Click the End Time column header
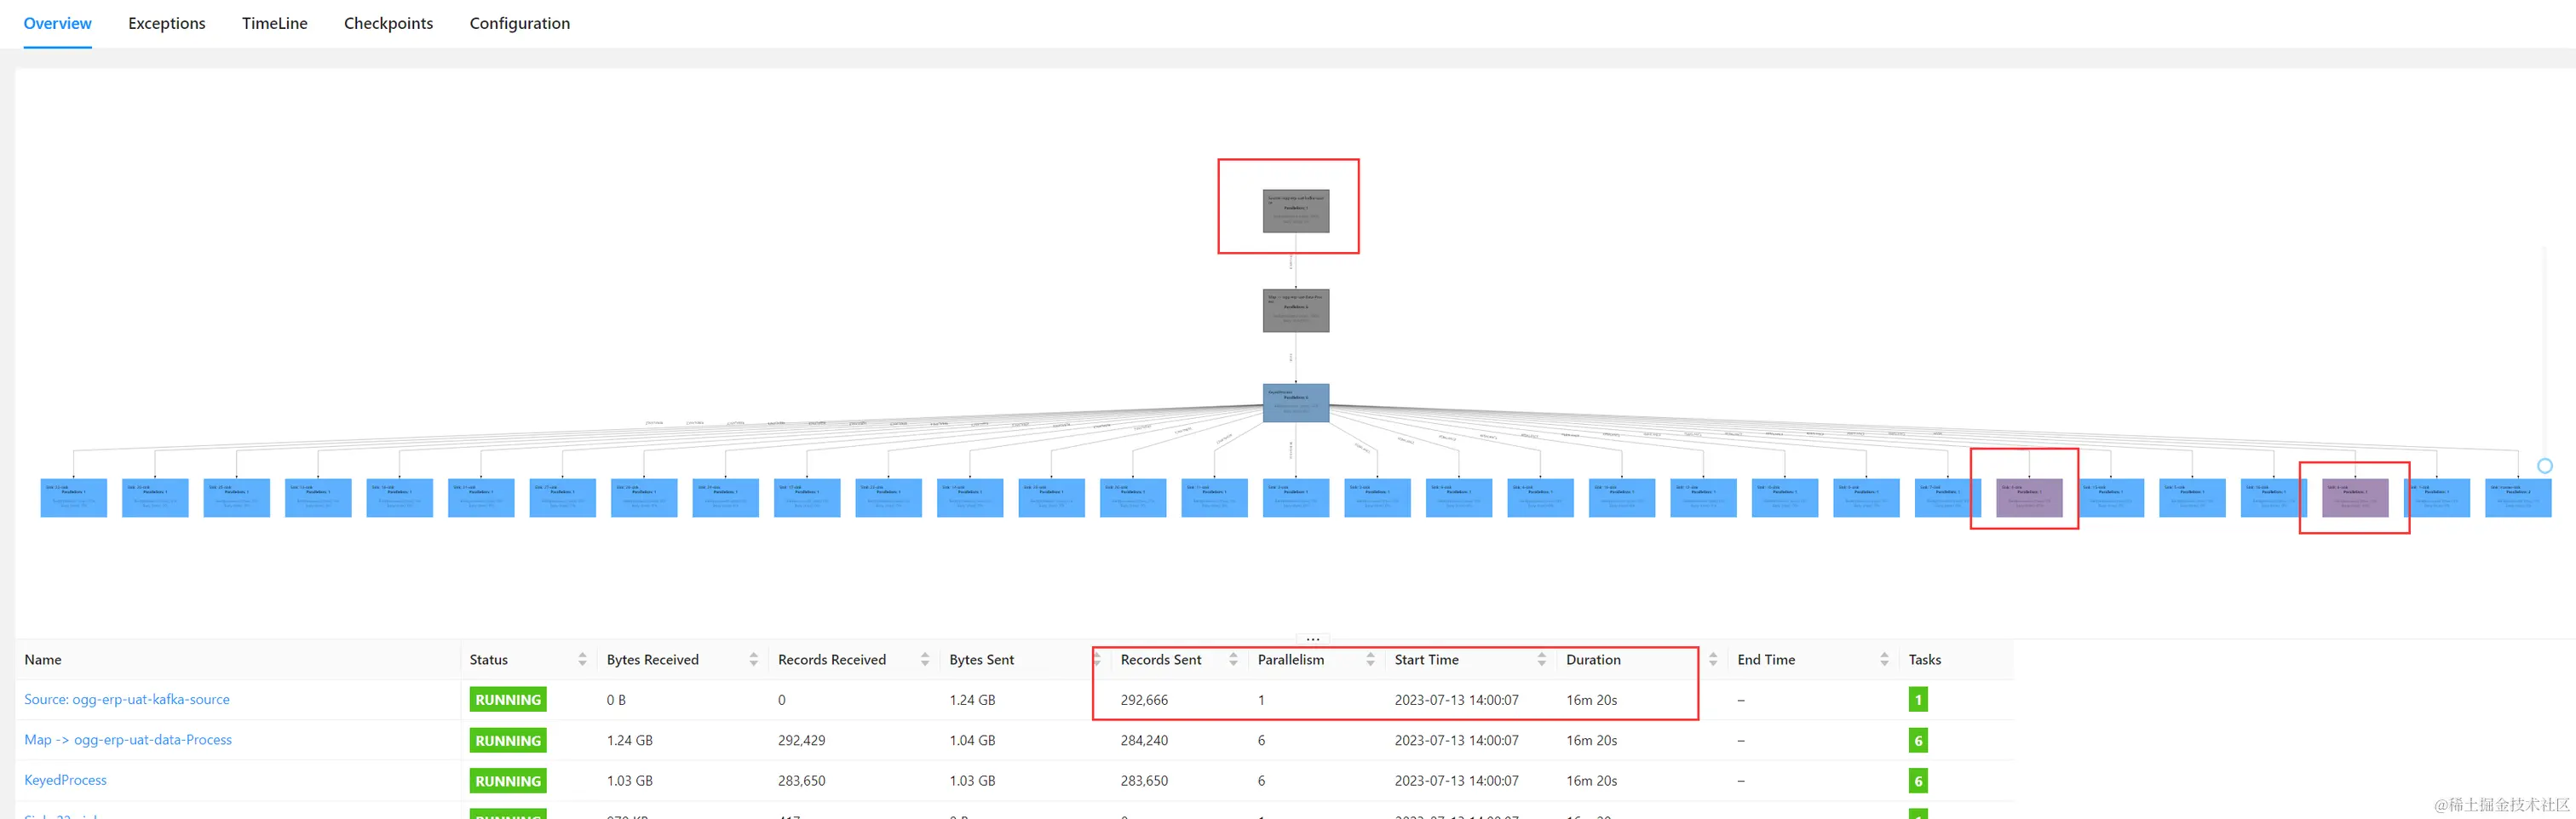The width and height of the screenshot is (2576, 819). 1766,659
